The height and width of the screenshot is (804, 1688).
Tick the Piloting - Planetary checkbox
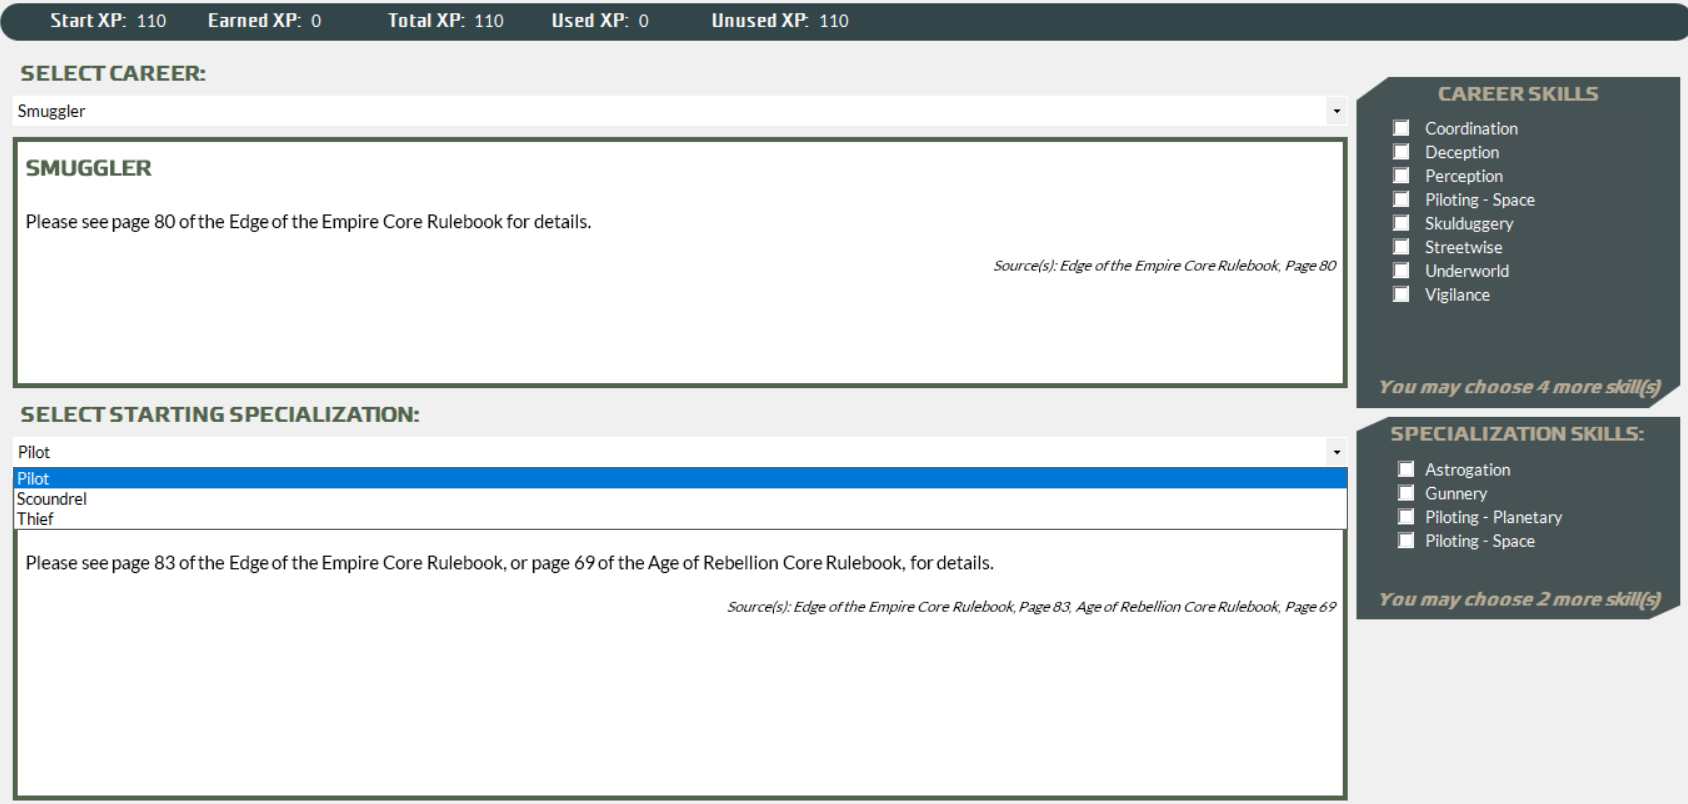(1406, 517)
